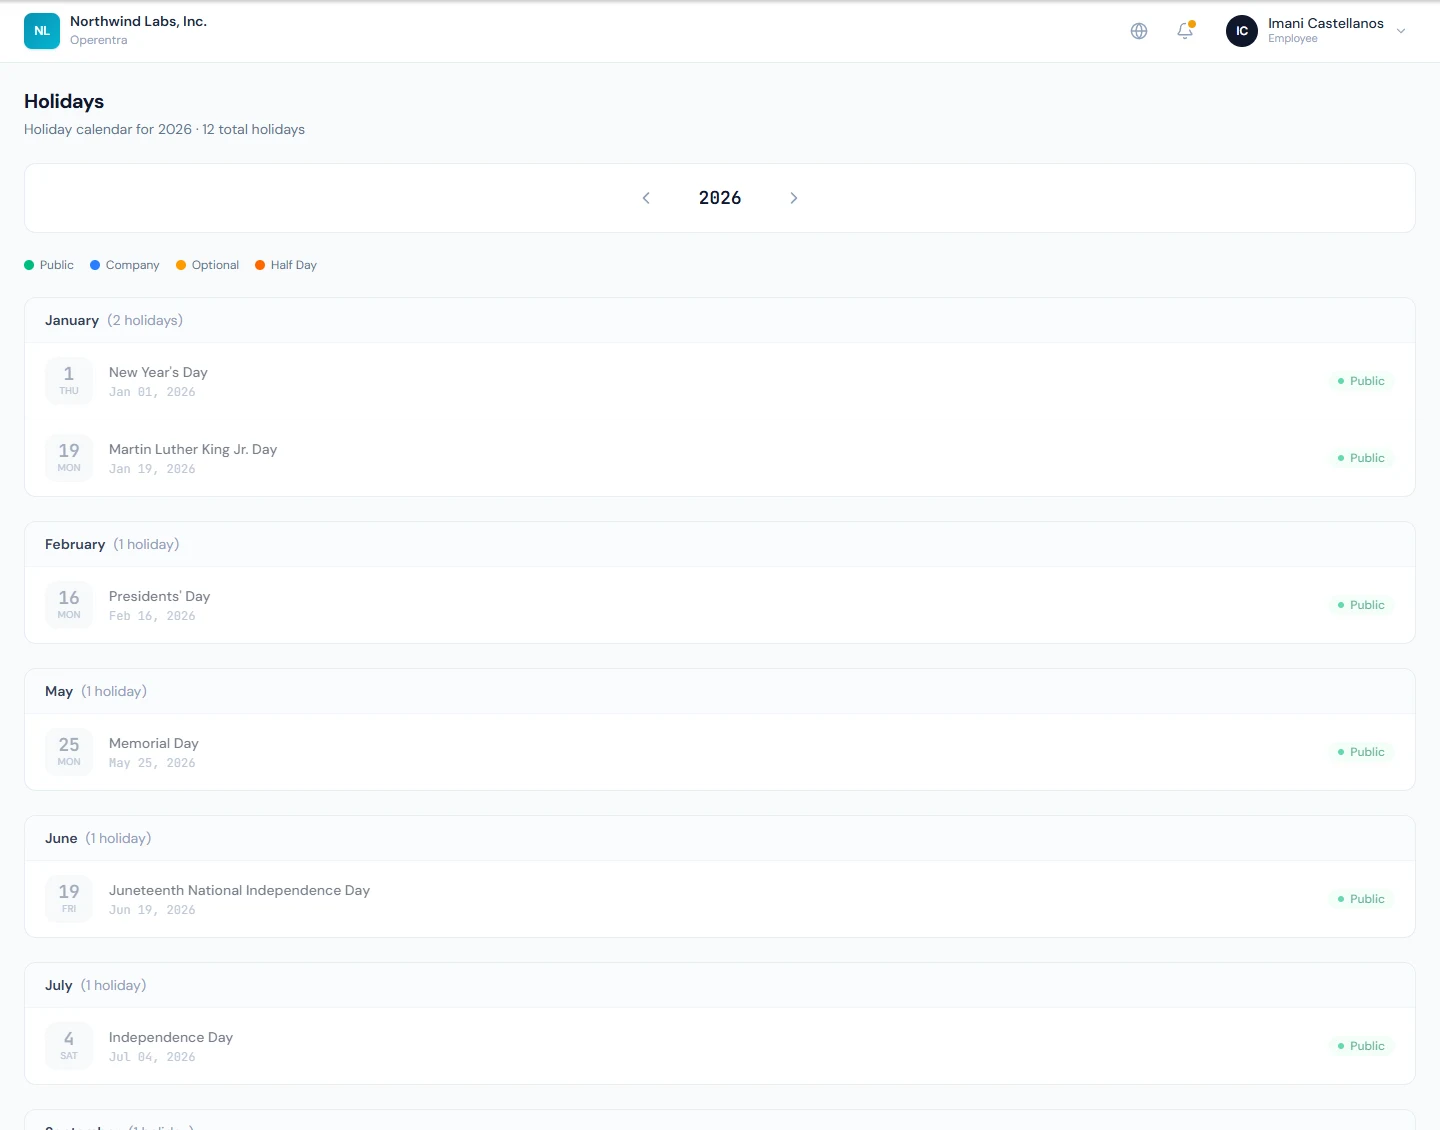Open the notifications bell
This screenshot has height=1130, width=1440.
click(1185, 31)
